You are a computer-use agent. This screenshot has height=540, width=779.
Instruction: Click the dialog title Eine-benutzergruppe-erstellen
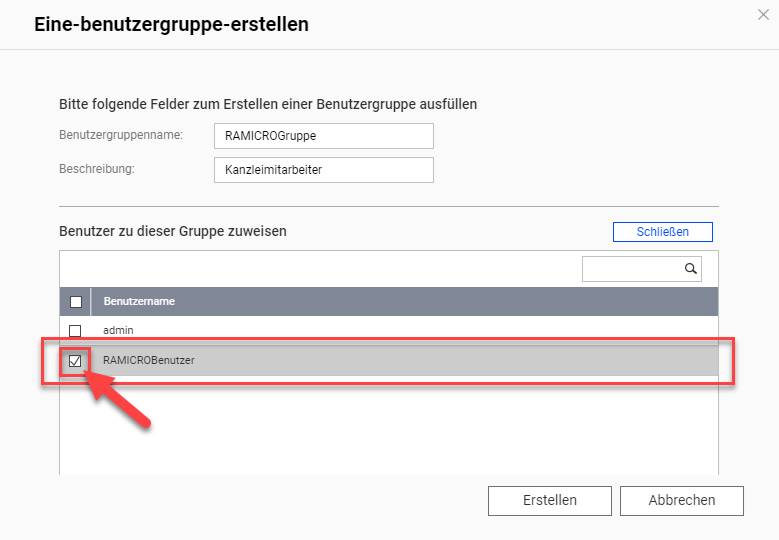171,24
